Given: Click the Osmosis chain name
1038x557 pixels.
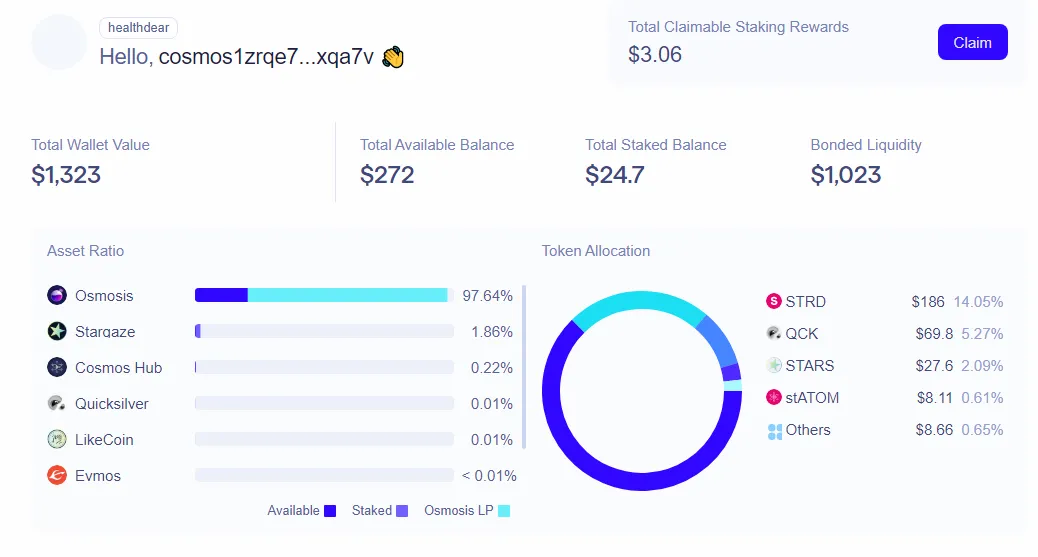Looking at the screenshot, I should tap(104, 296).
